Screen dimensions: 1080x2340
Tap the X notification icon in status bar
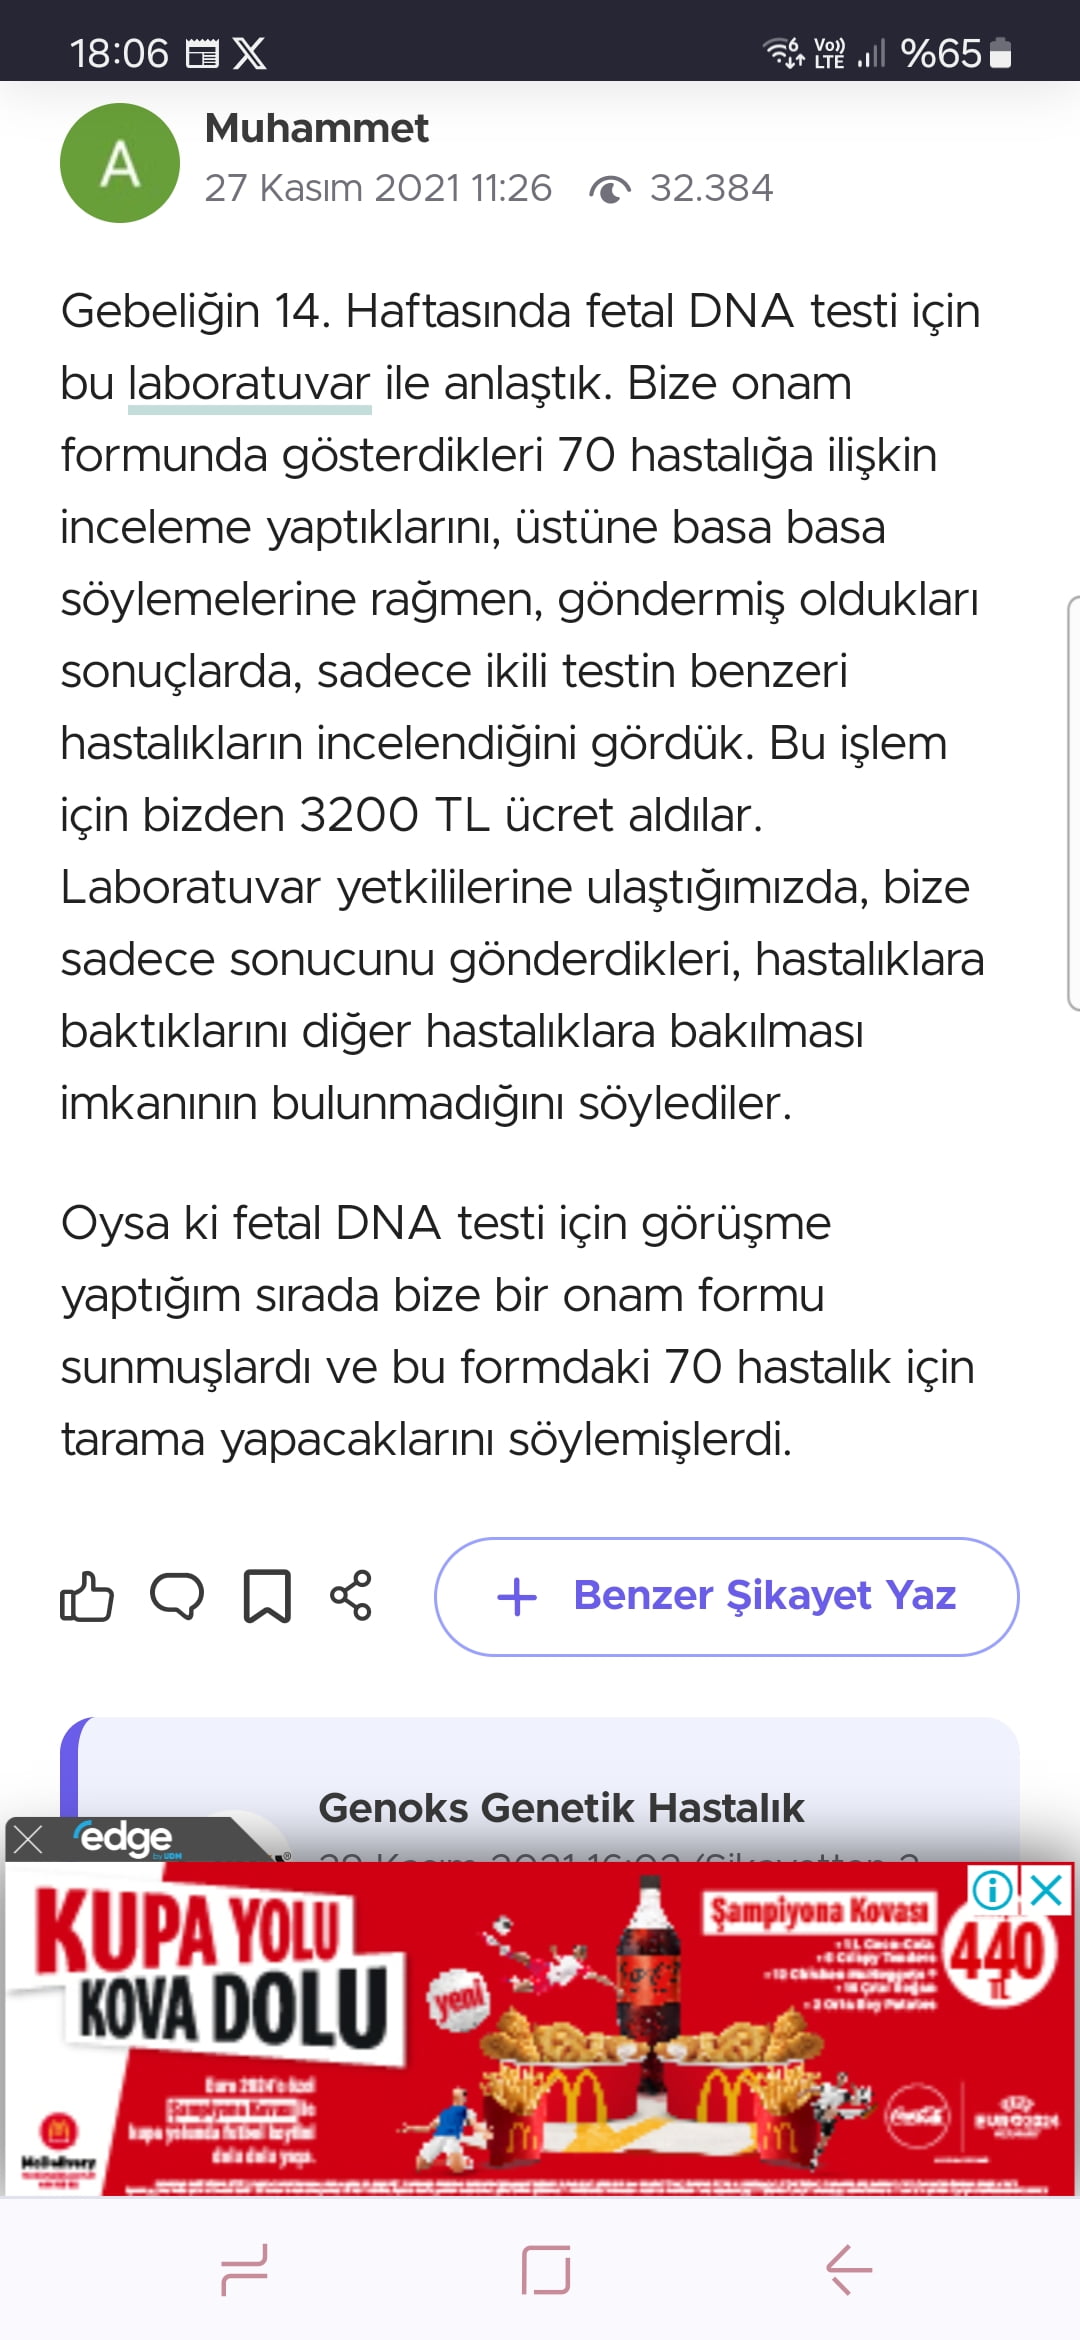coord(250,53)
